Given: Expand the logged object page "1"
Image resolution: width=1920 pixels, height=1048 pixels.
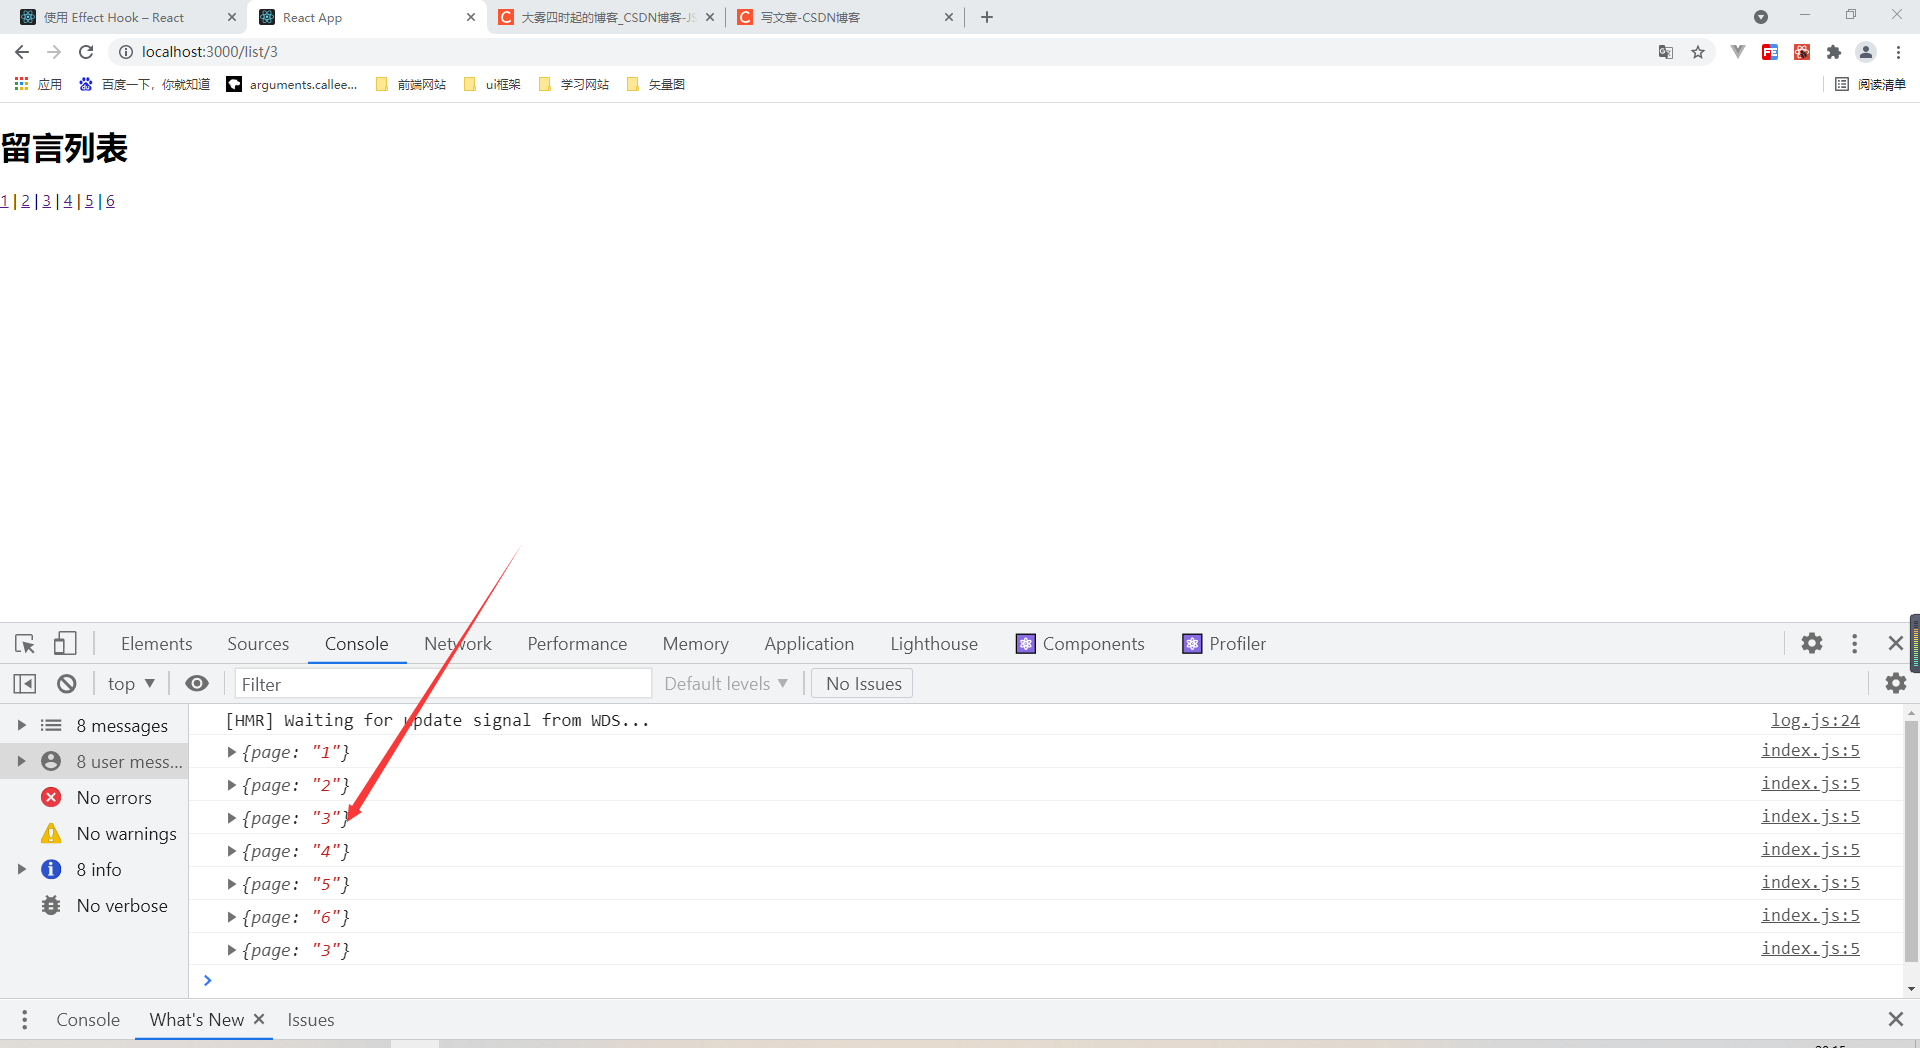Looking at the screenshot, I should pos(232,752).
